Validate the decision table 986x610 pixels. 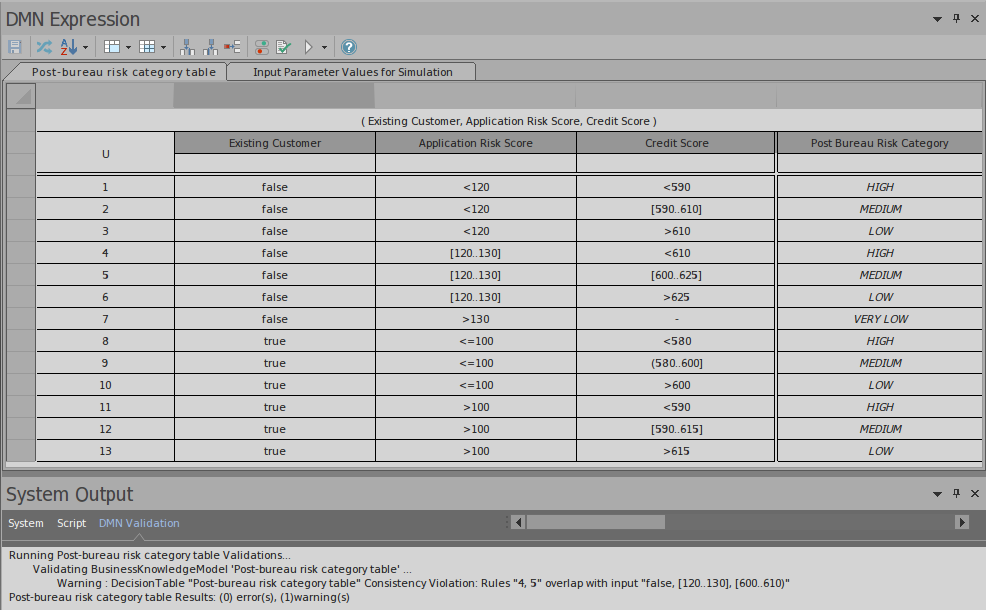(x=282, y=46)
